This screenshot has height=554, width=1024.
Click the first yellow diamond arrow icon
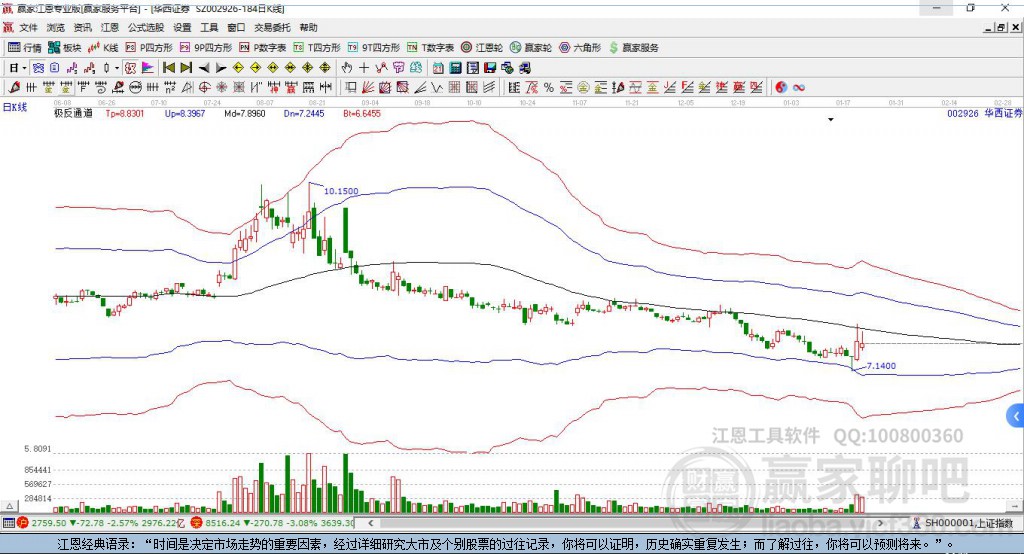(x=238, y=68)
